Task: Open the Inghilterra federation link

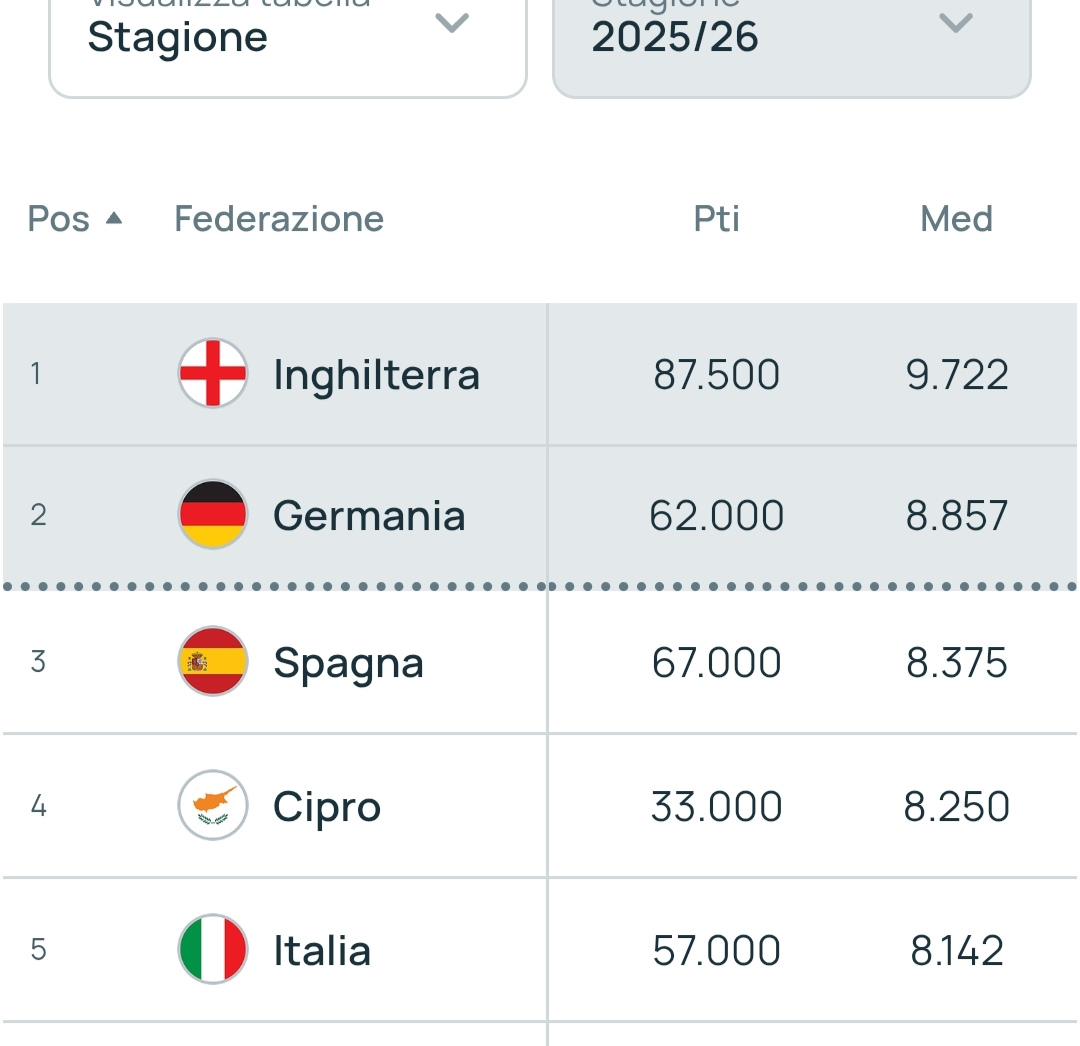Action: [x=376, y=375]
